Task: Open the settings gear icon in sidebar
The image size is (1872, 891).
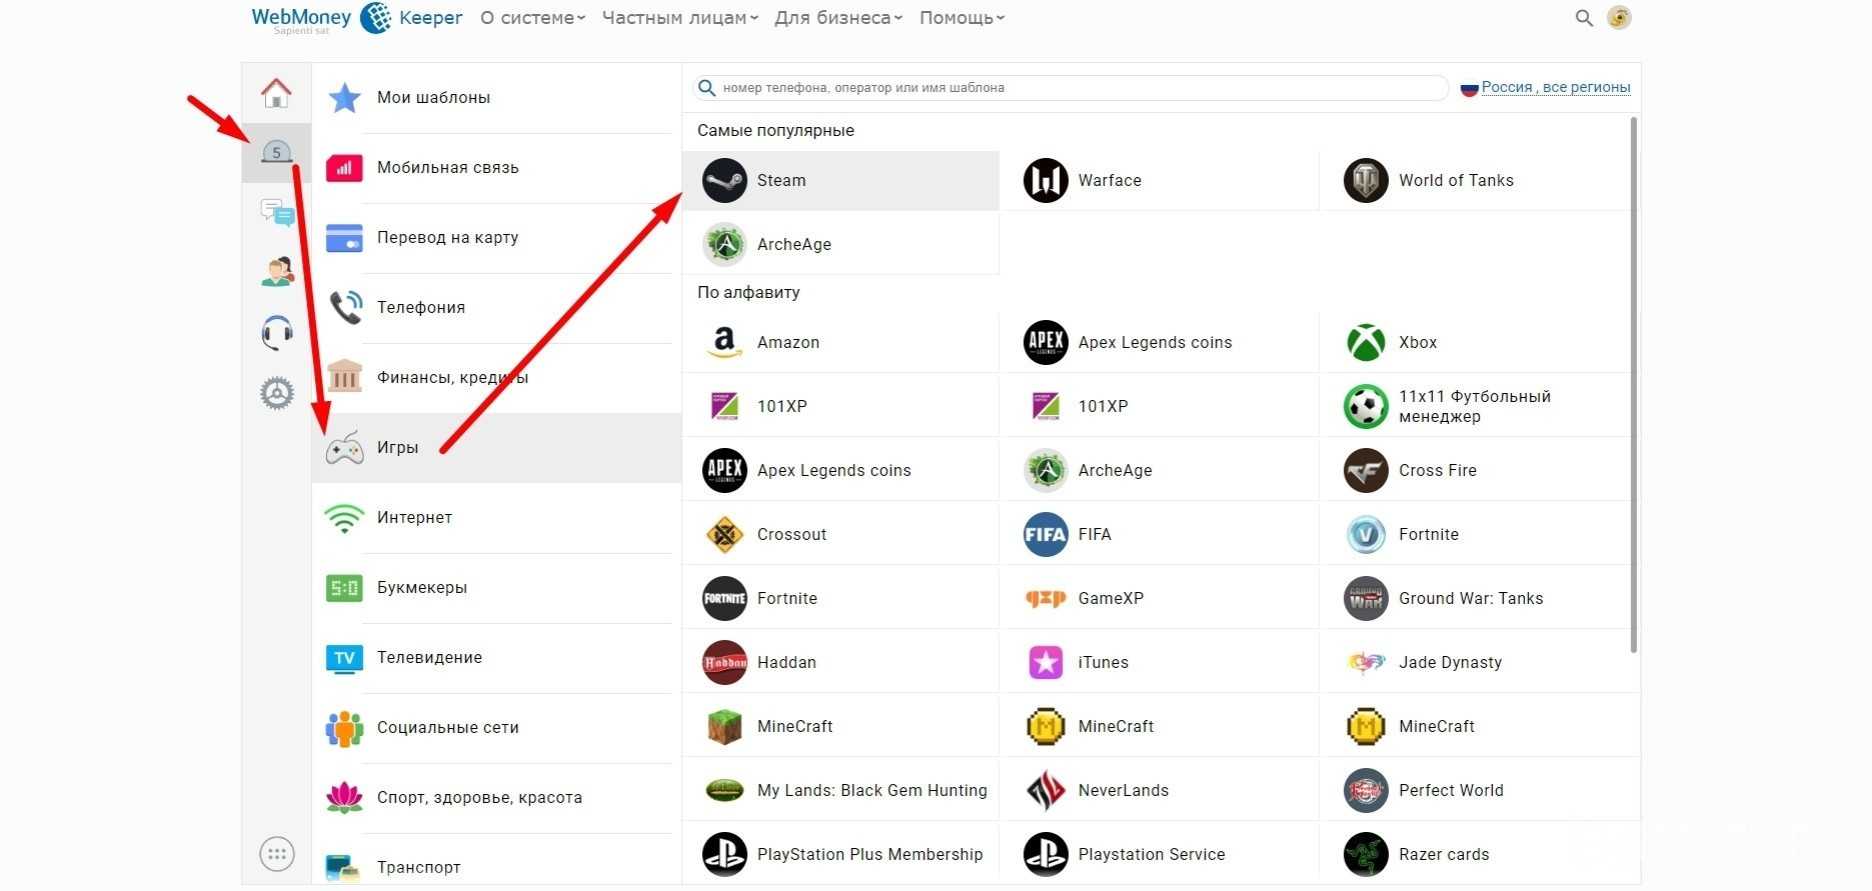Action: coord(276,393)
